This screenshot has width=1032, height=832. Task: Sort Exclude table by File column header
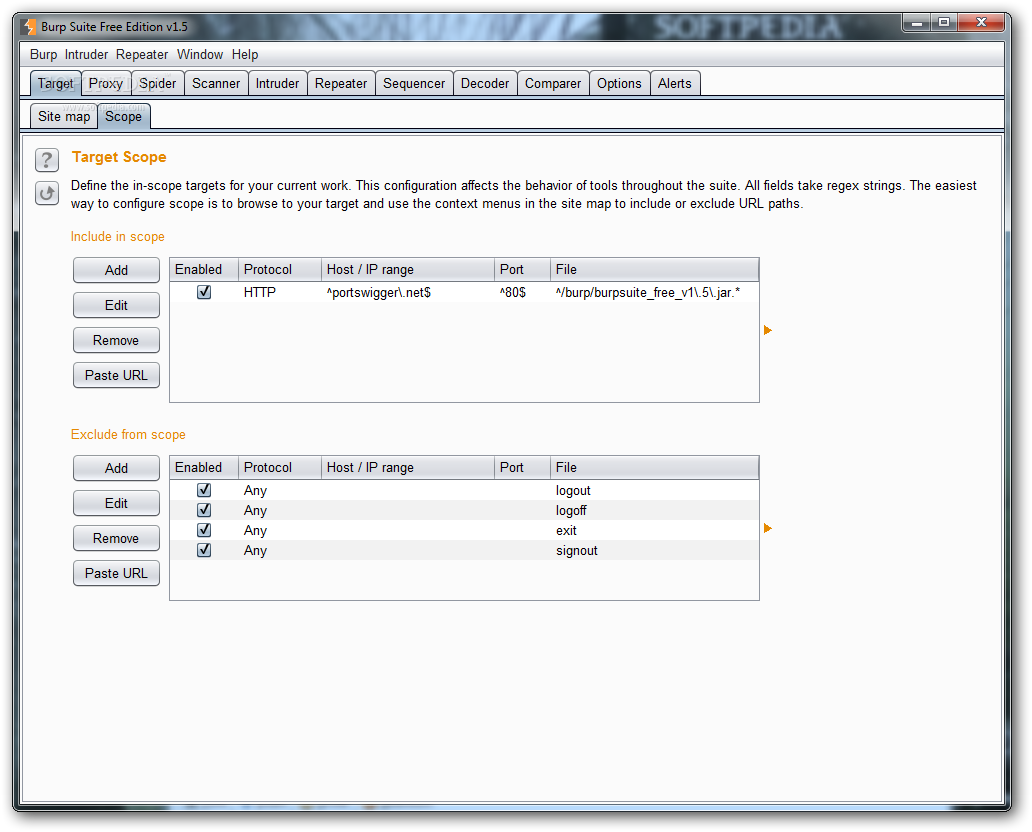(x=654, y=468)
